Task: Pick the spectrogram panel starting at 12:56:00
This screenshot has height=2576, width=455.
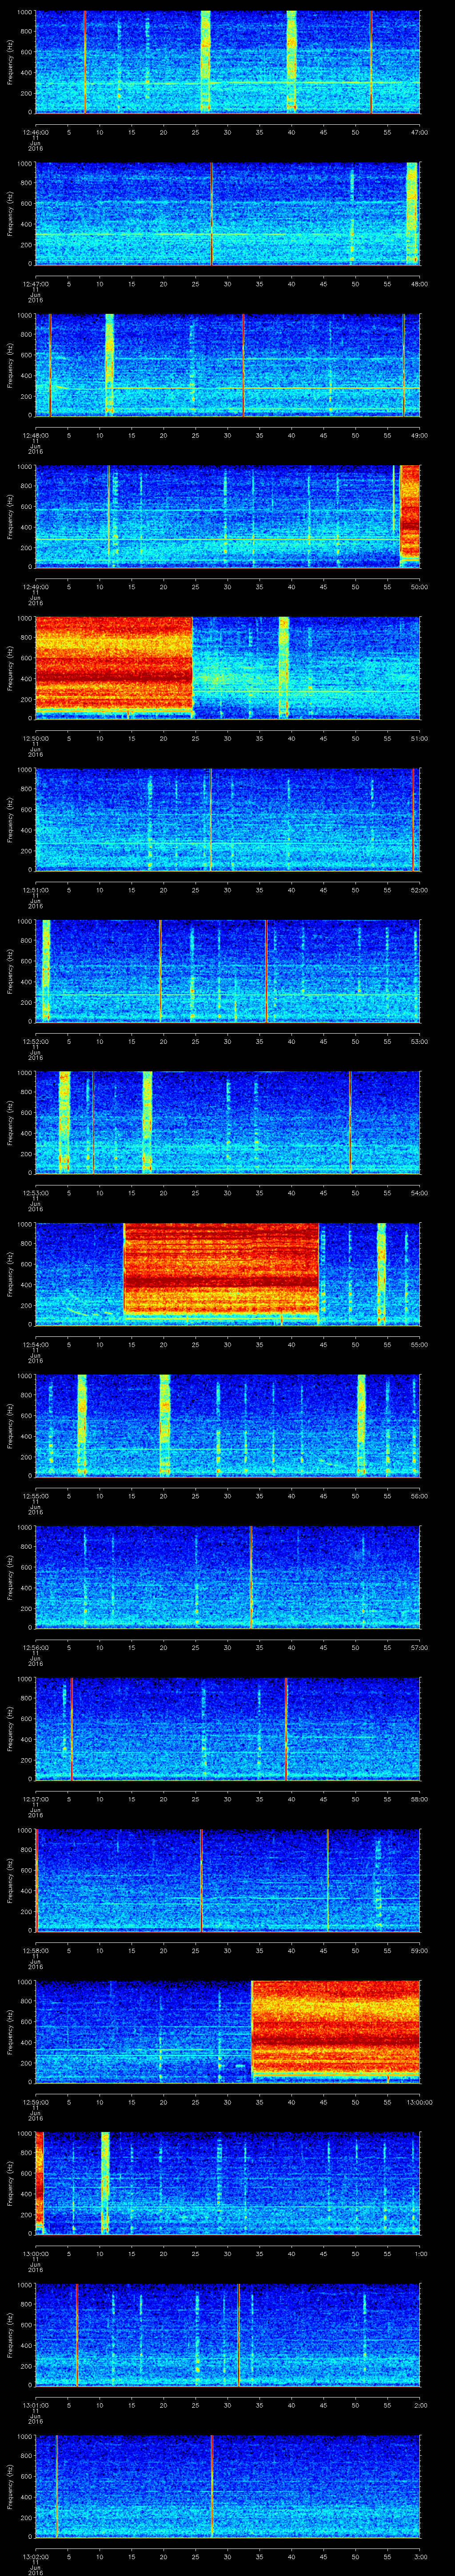Action: point(228,1577)
